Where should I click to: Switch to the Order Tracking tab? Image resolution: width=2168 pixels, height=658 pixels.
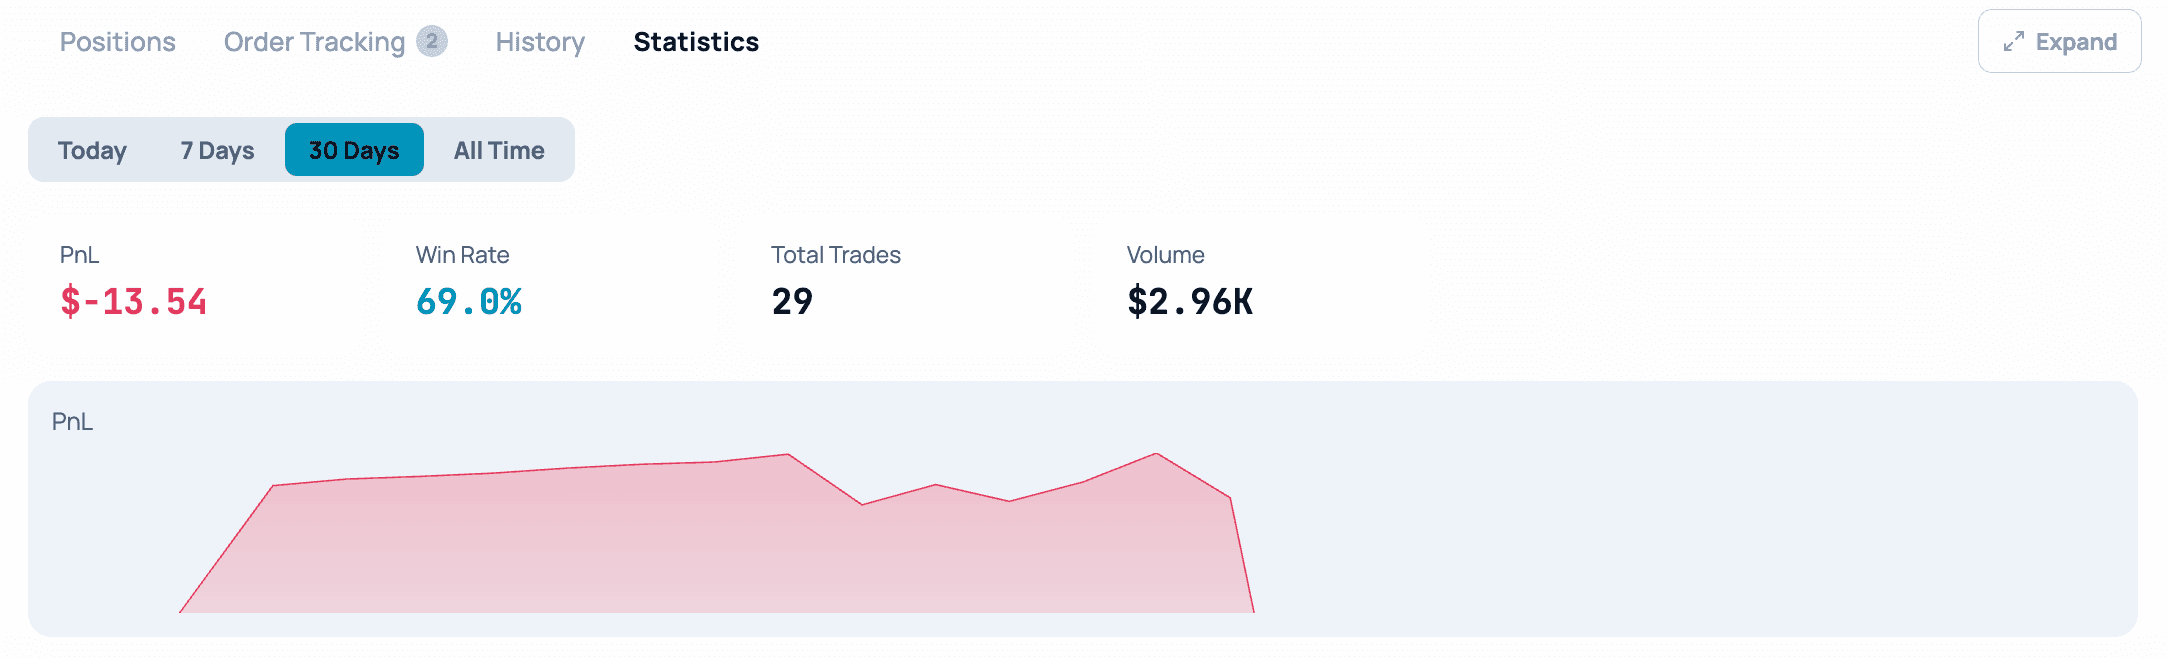pyautogui.click(x=314, y=42)
